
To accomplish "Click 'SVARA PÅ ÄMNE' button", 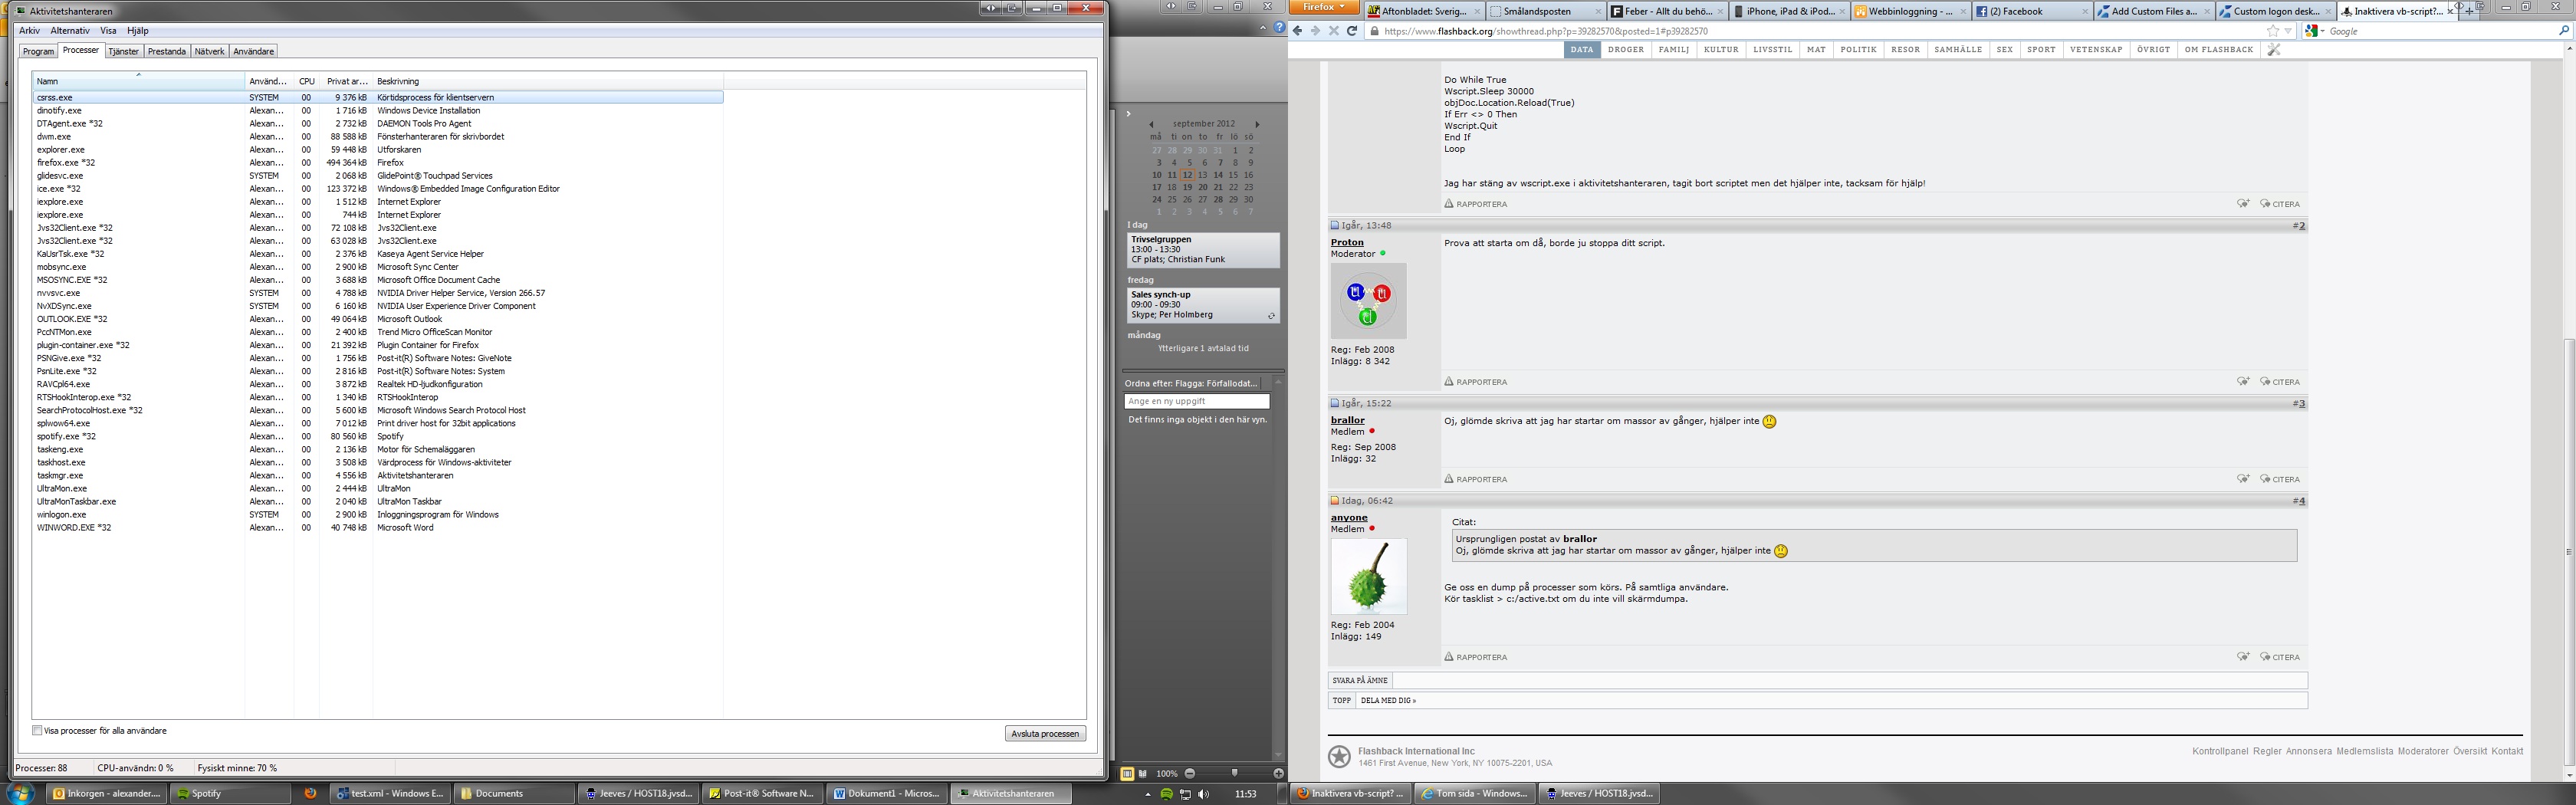I will [x=1360, y=680].
